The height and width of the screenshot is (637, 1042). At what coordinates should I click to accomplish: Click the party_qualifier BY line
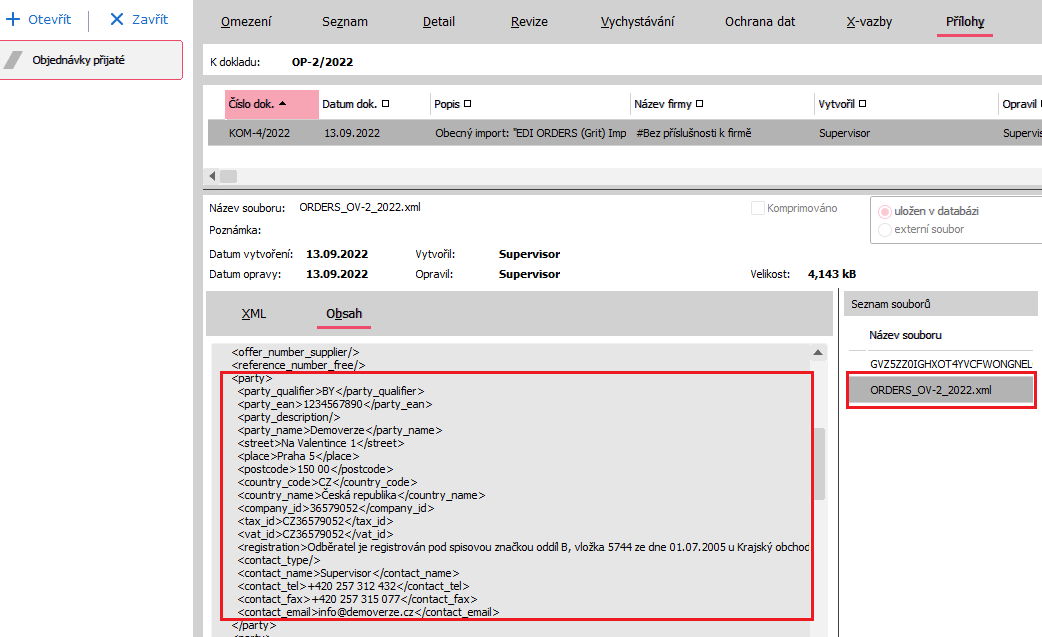point(330,391)
